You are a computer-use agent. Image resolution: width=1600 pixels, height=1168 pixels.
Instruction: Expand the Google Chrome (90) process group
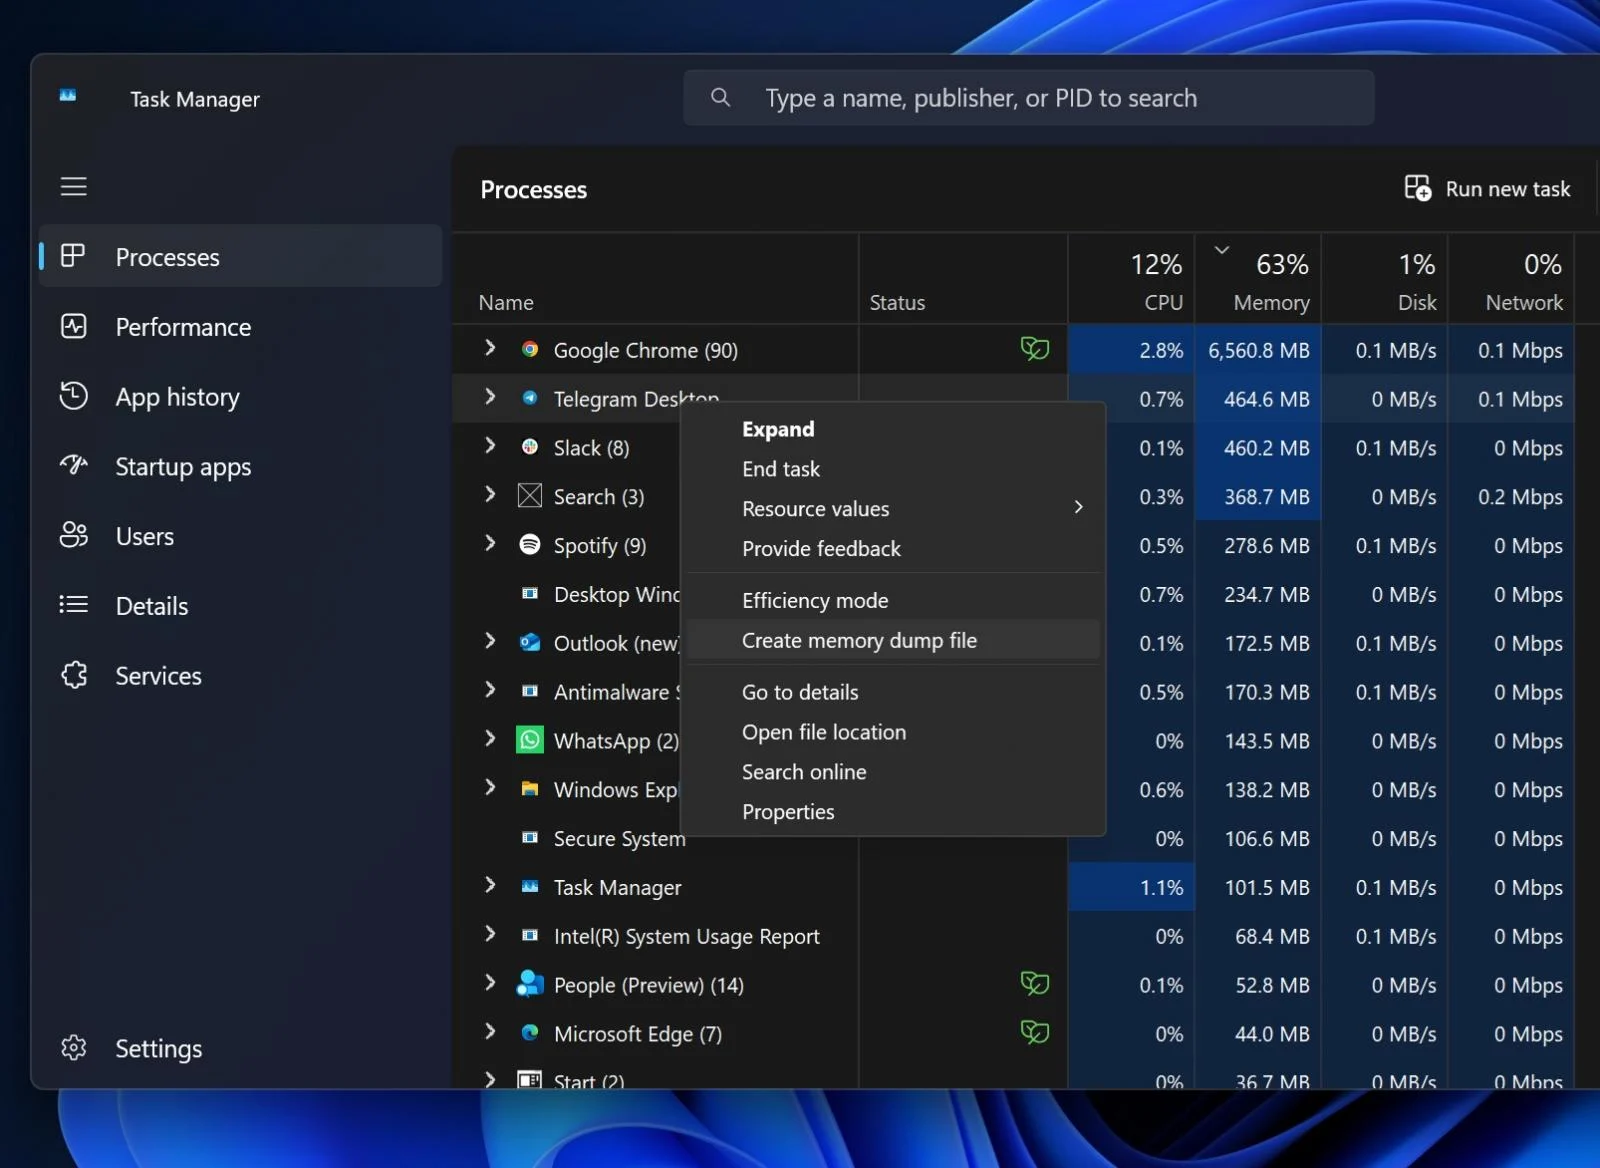pyautogui.click(x=490, y=348)
